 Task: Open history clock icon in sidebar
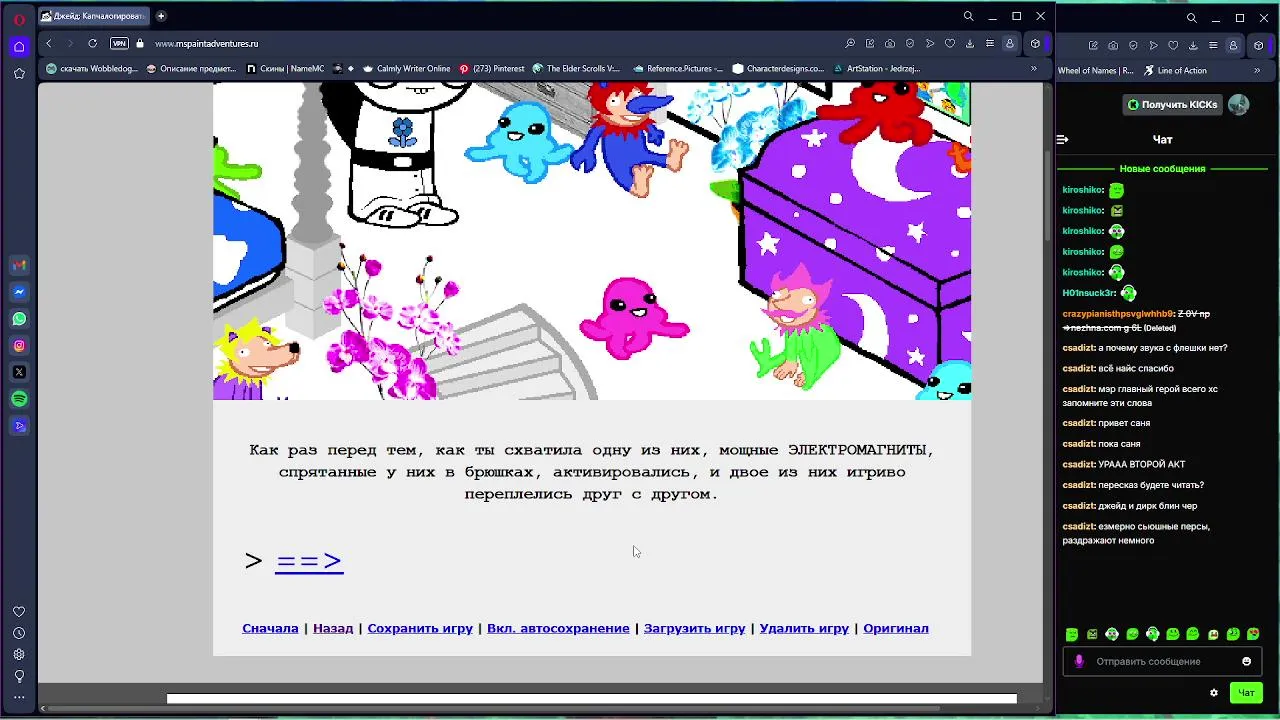(19, 633)
